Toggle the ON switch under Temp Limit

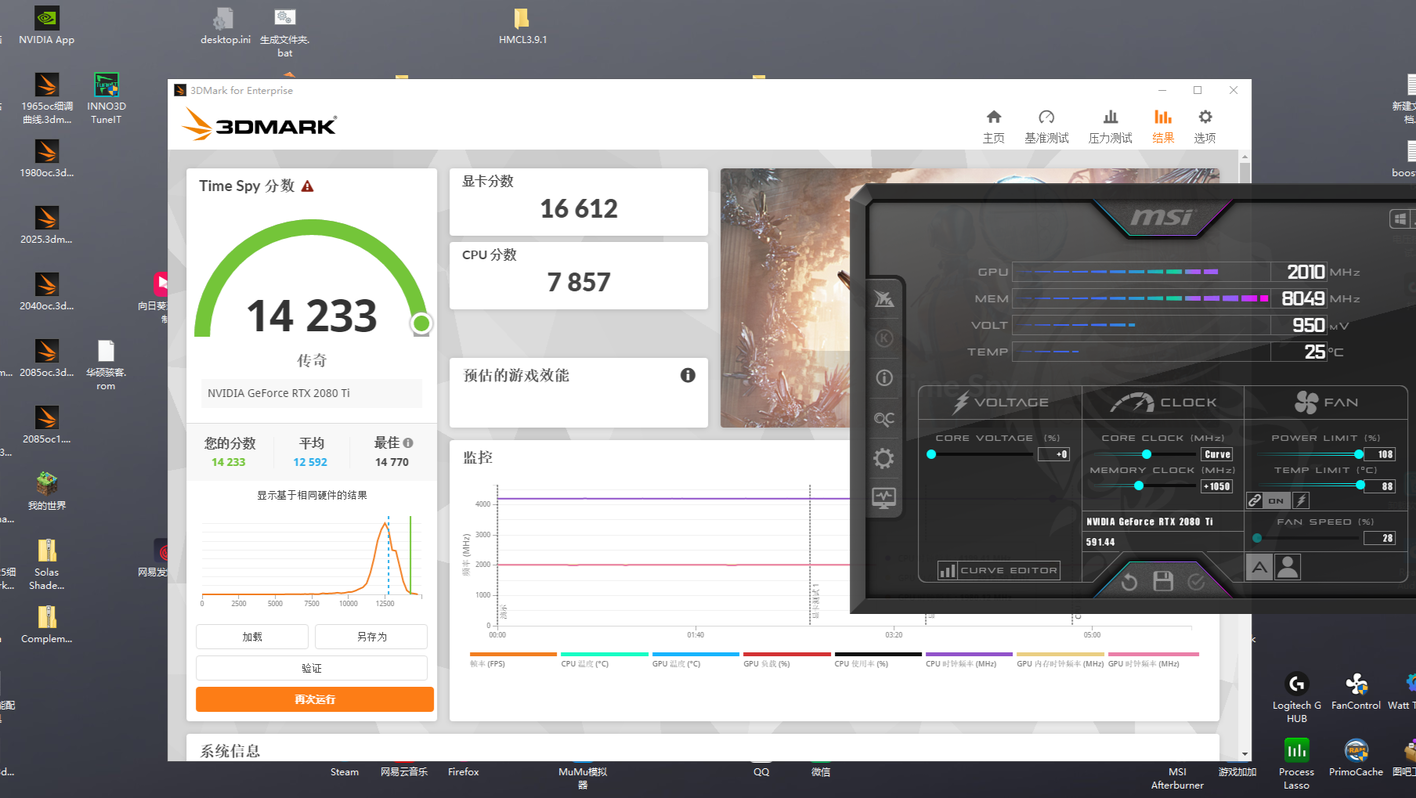[x=1277, y=500]
